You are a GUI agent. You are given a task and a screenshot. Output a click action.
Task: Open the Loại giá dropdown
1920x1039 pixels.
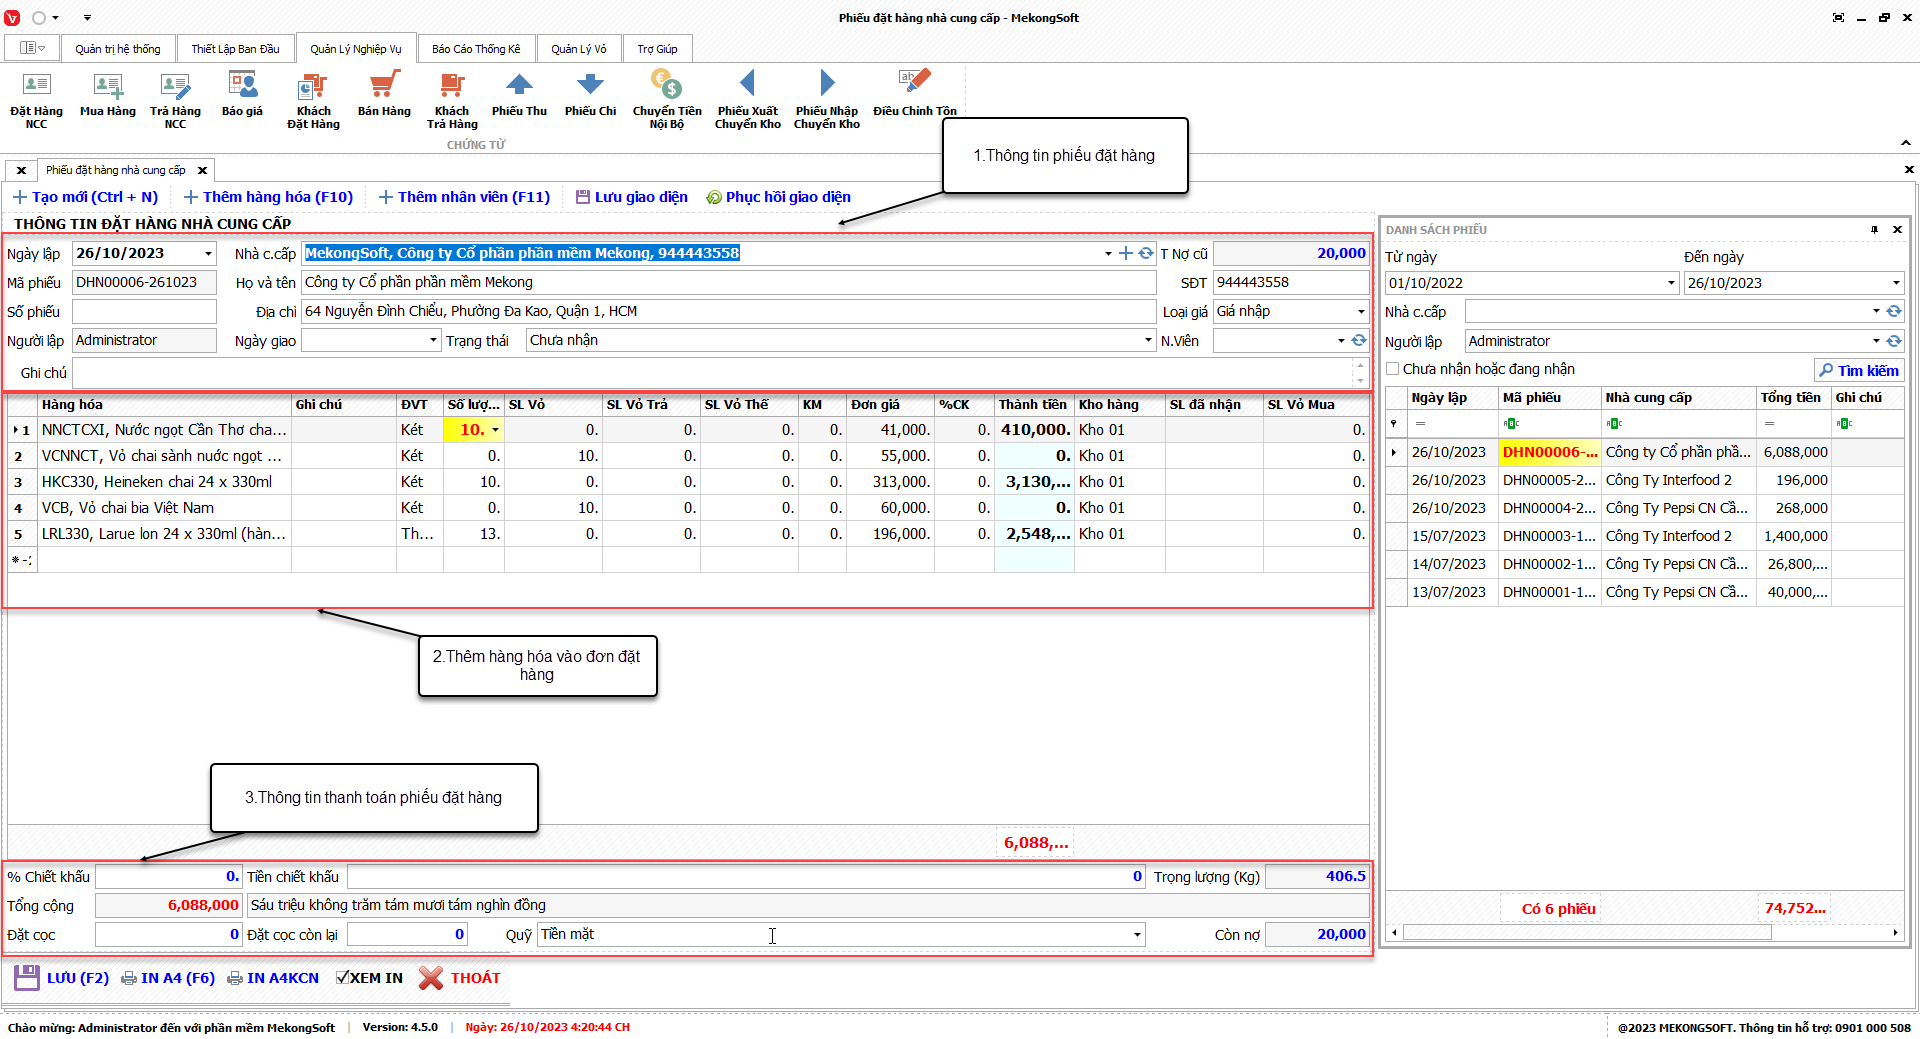1361,312
